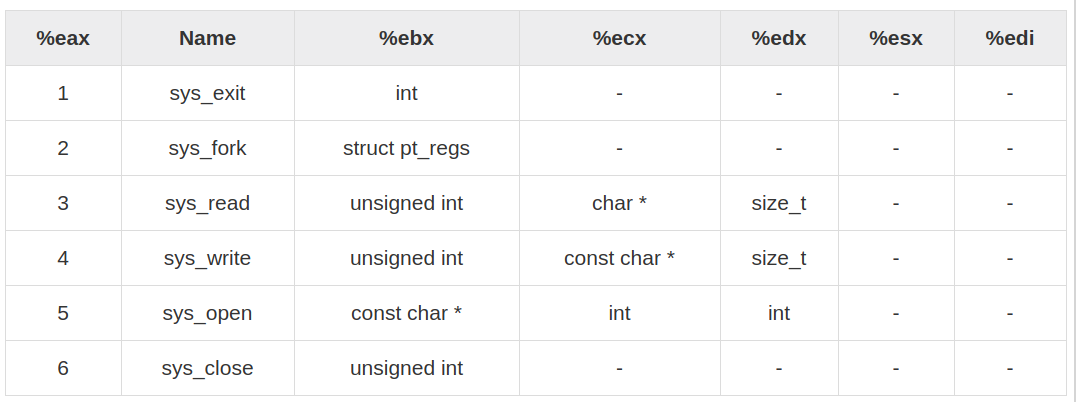Click the sys_fork name cell
The height and width of the screenshot is (402, 1076).
pyautogui.click(x=208, y=148)
